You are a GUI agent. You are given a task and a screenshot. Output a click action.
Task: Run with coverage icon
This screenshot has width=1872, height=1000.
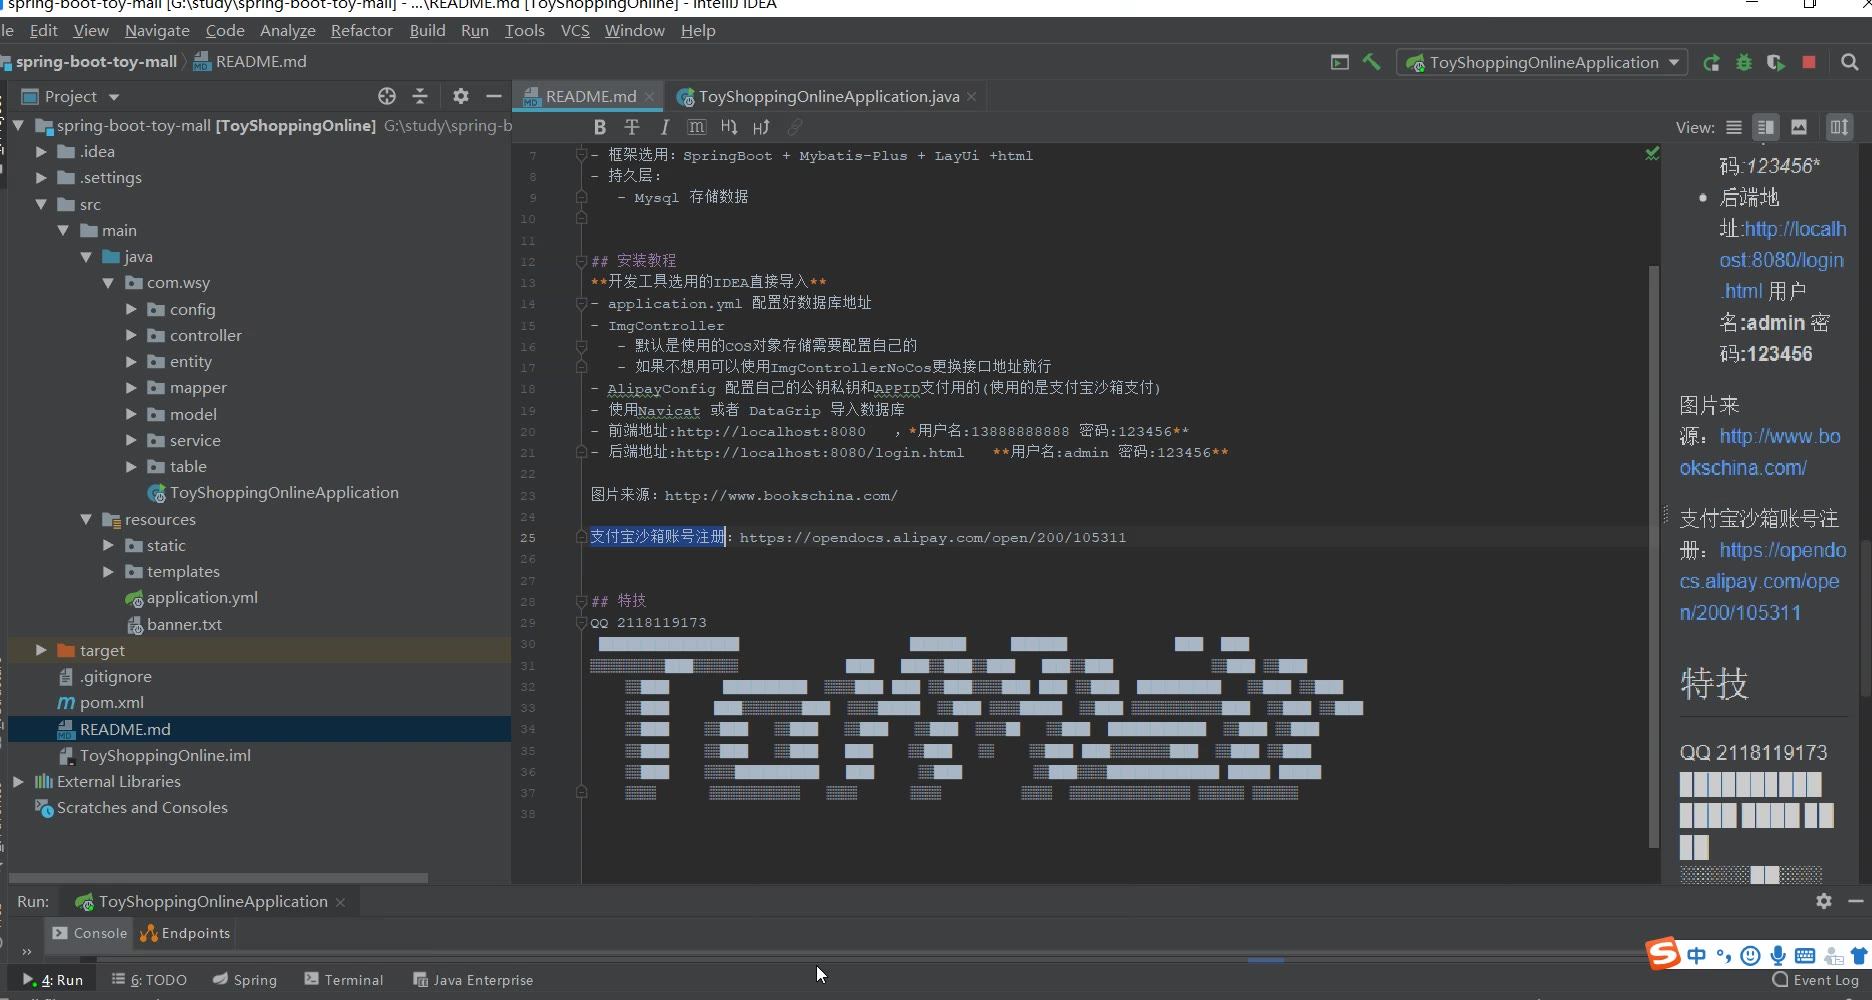coord(1776,62)
